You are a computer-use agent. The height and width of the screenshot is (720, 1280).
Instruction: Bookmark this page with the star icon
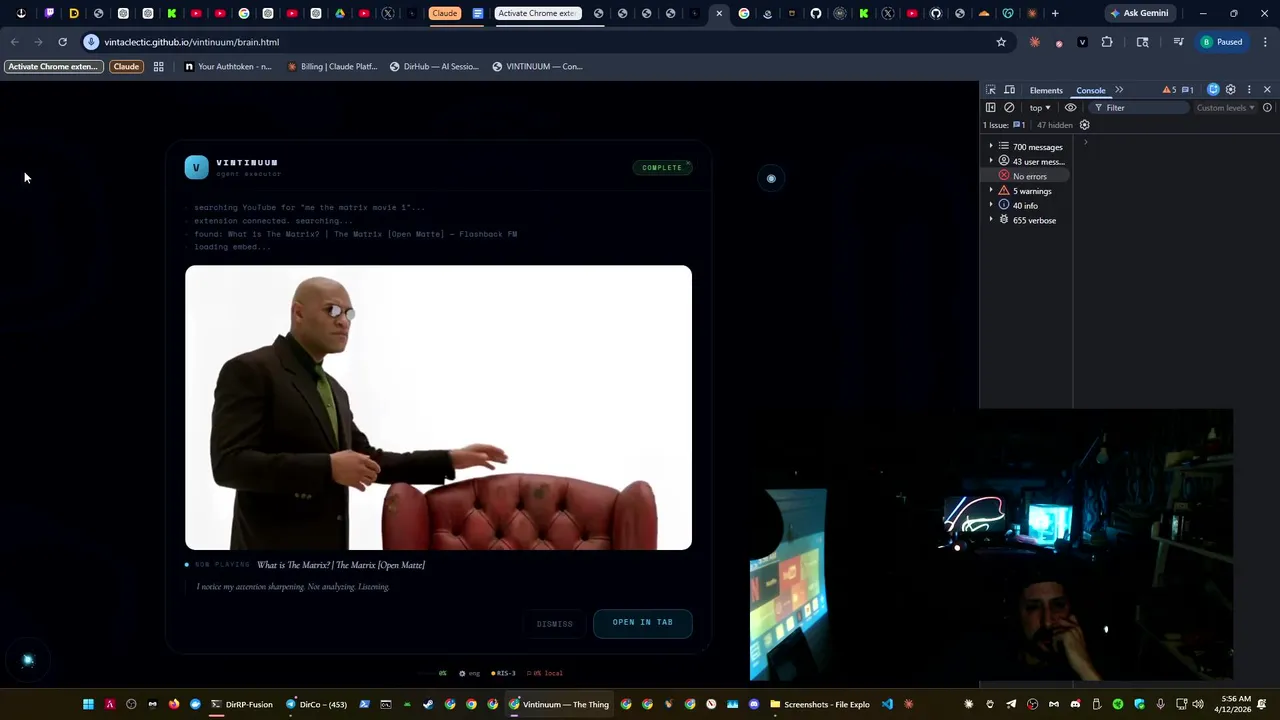tap(1001, 42)
